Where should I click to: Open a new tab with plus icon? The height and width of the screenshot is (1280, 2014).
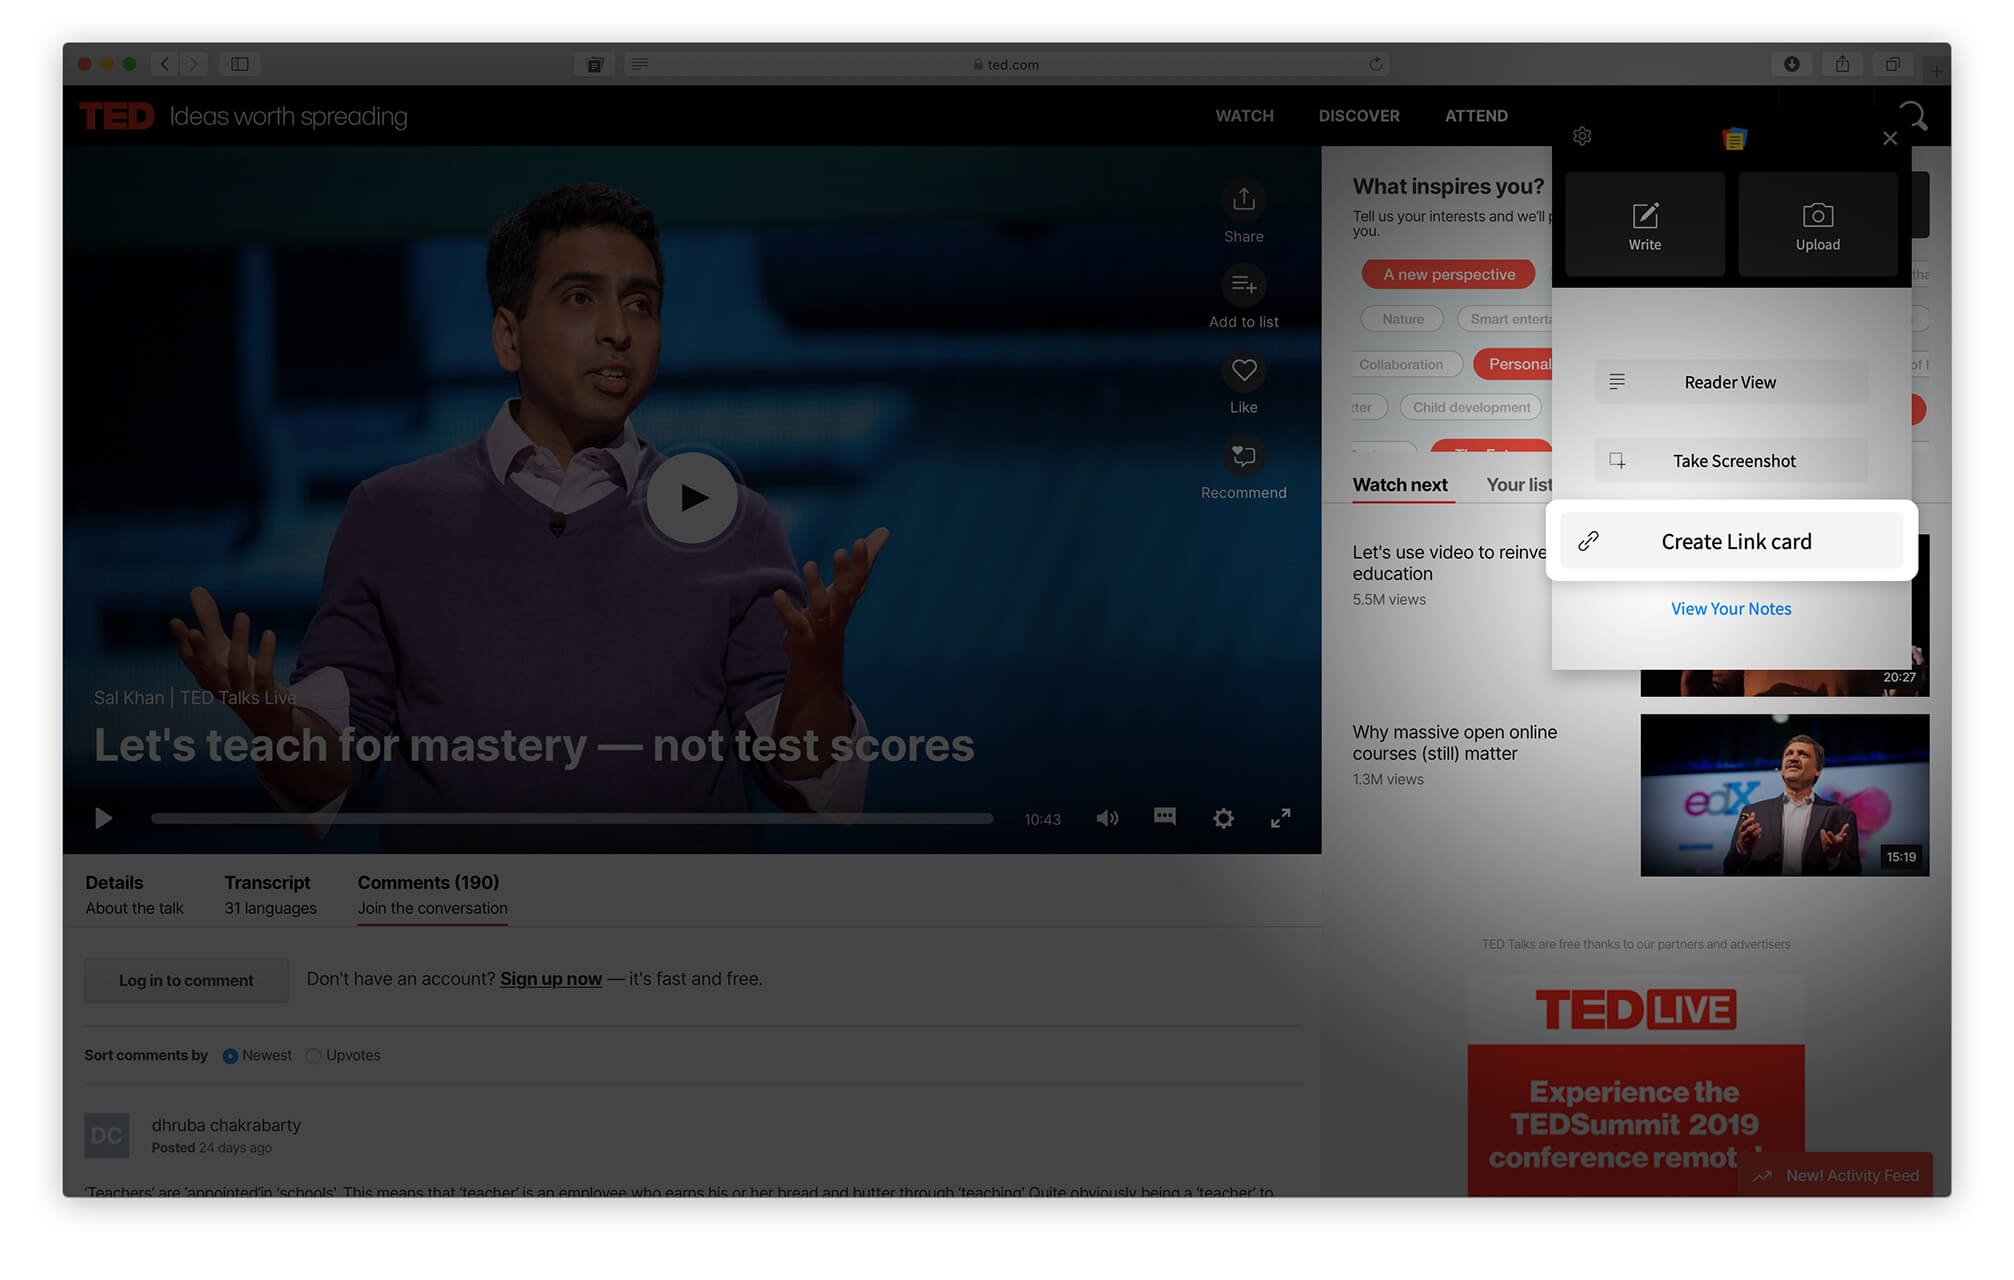pyautogui.click(x=1937, y=70)
